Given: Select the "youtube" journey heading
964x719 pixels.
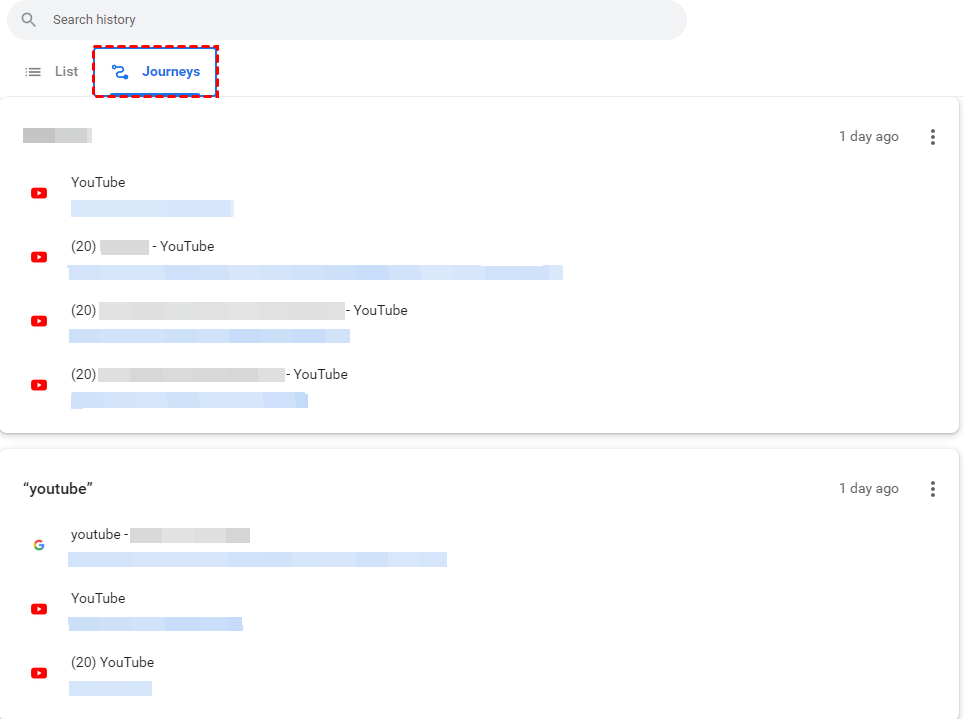Looking at the screenshot, I should click(58, 489).
